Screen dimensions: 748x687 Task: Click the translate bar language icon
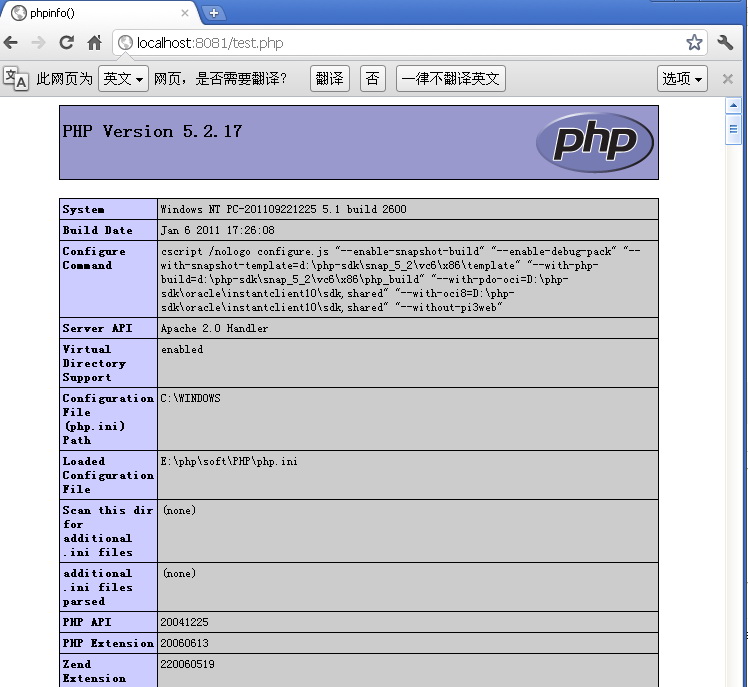pos(16,78)
